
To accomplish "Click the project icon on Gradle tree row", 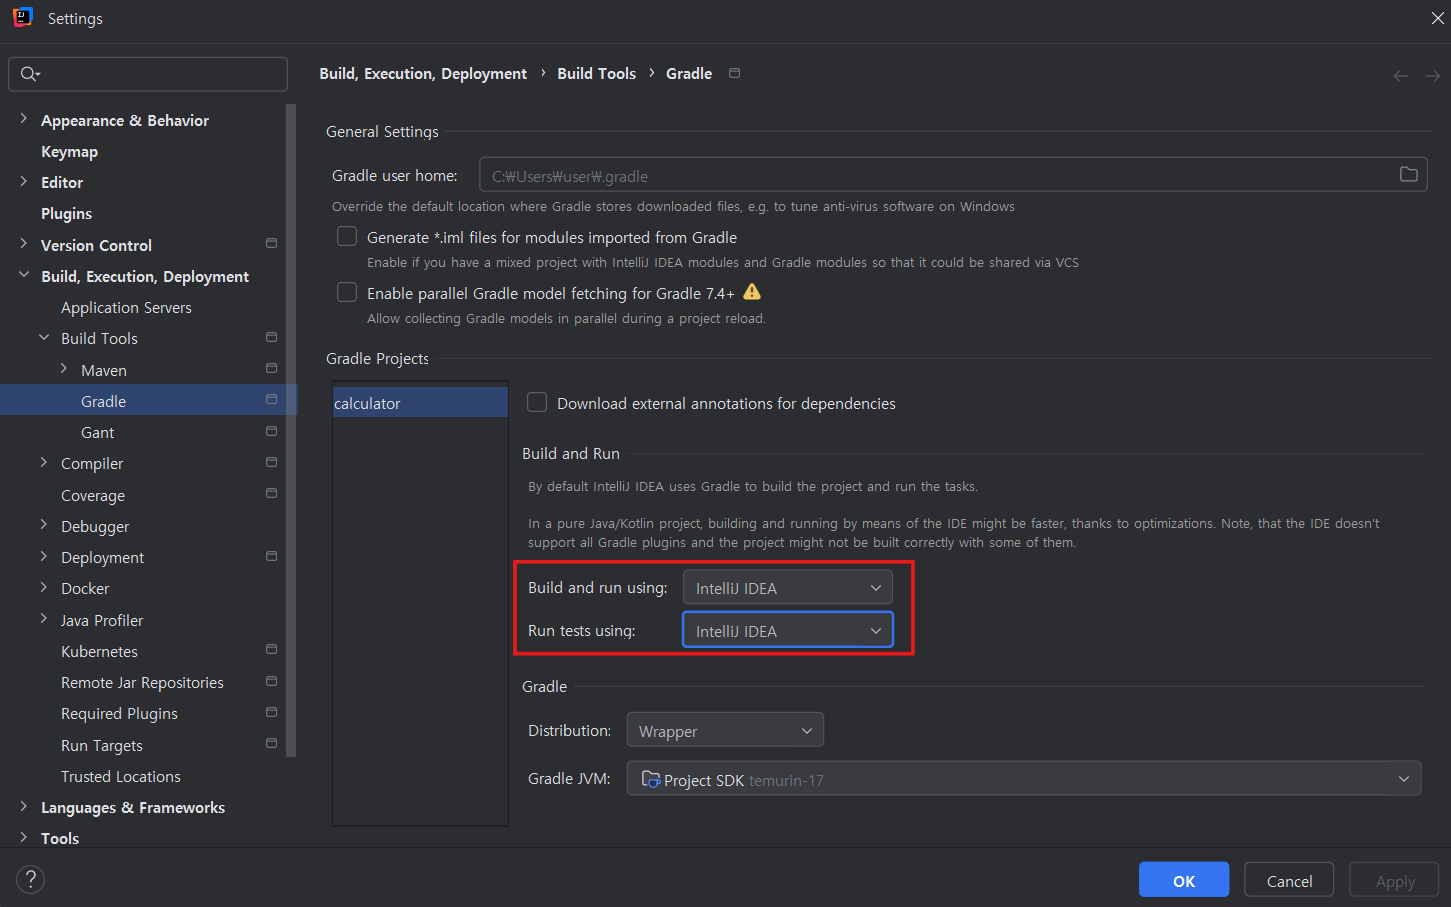I will coord(271,400).
